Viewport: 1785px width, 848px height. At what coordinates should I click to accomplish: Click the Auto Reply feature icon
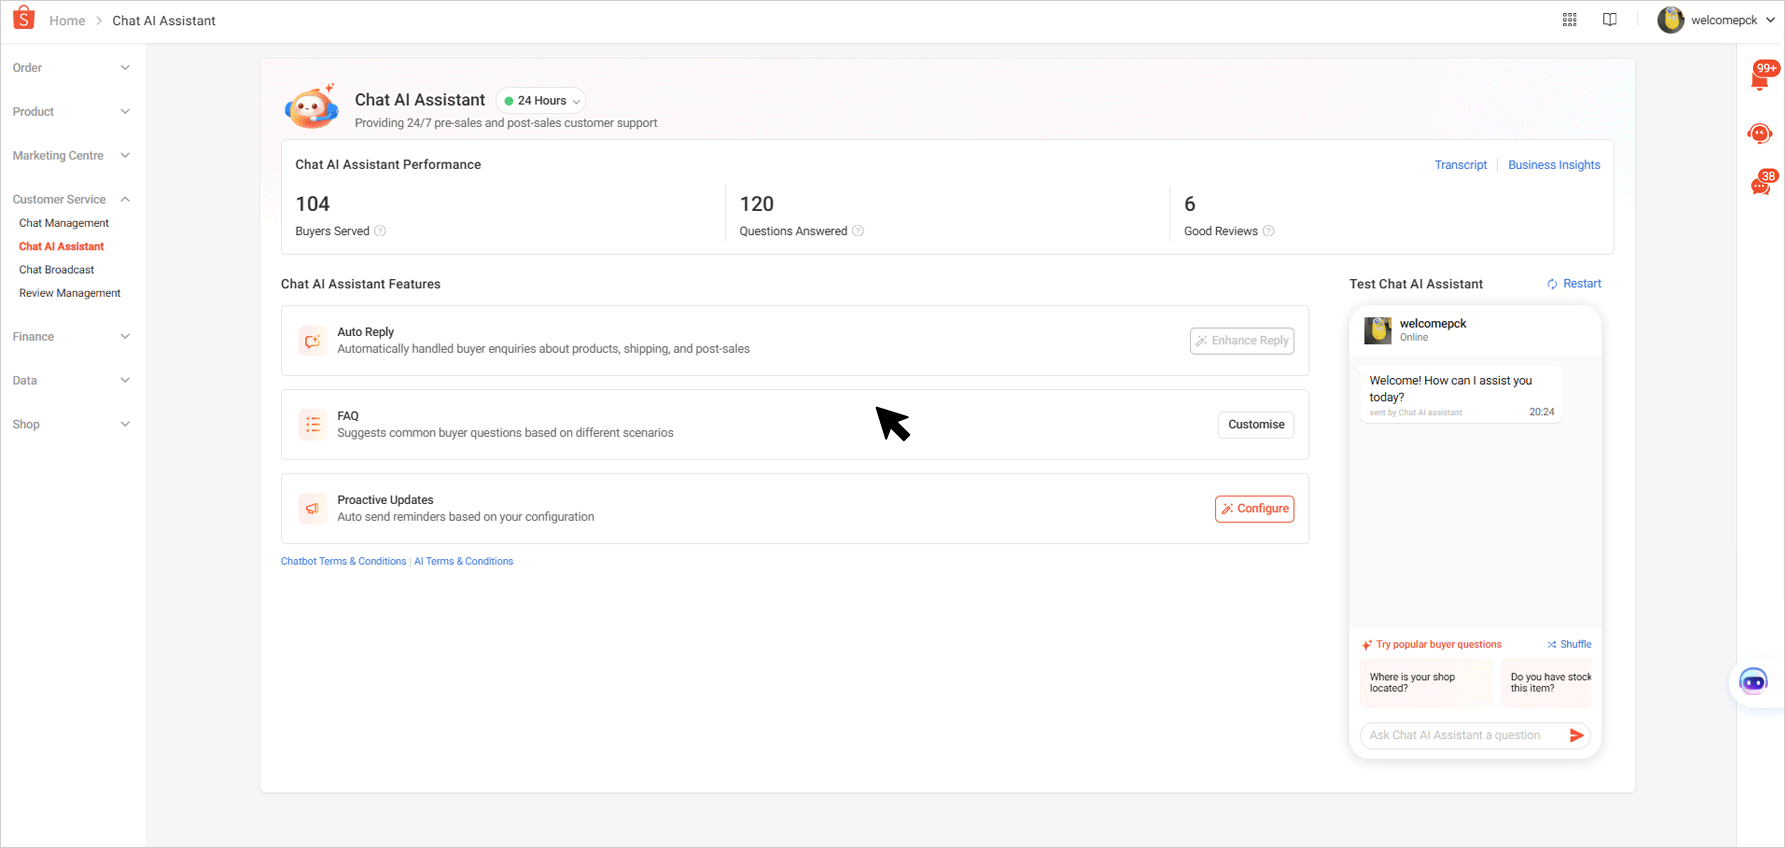point(312,341)
